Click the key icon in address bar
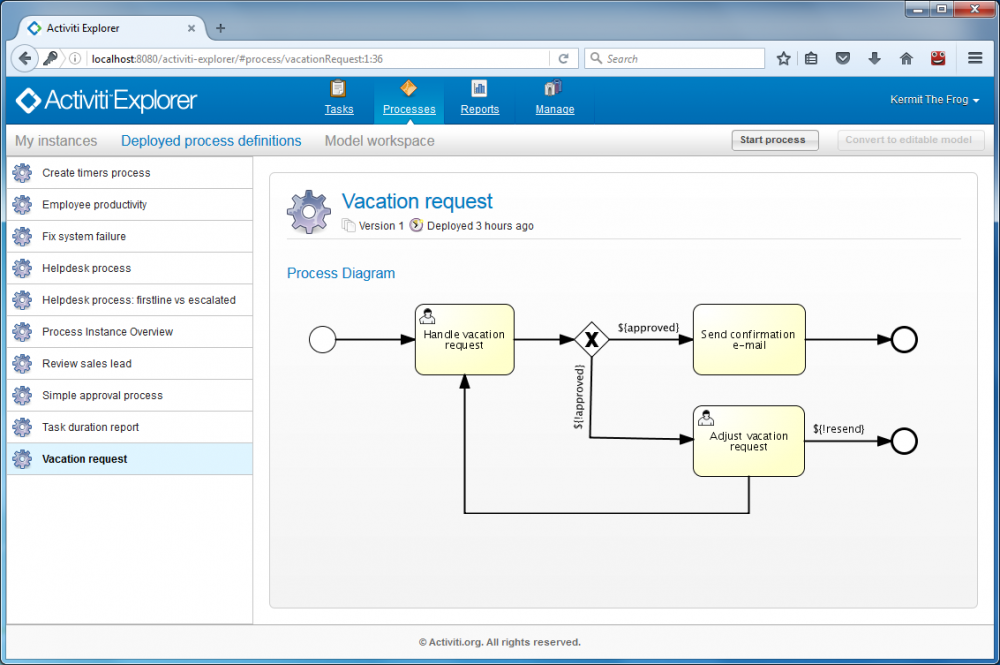 (50, 59)
